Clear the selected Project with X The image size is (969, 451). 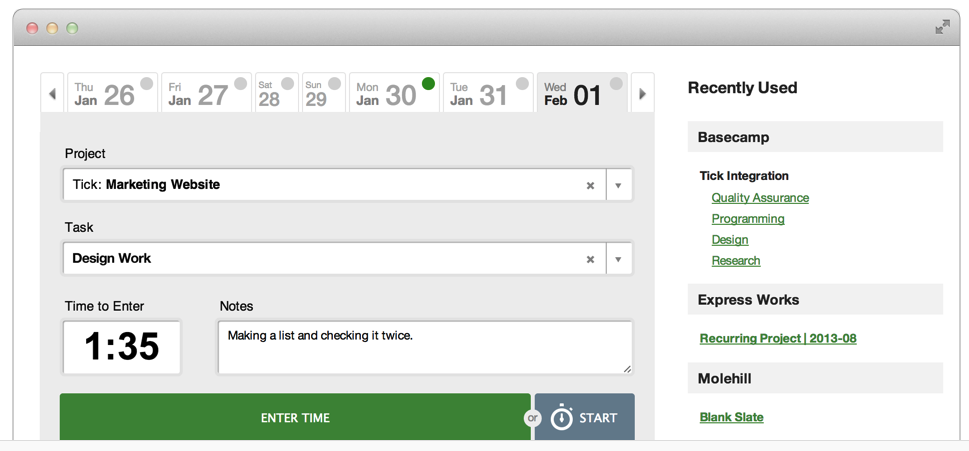[590, 185]
